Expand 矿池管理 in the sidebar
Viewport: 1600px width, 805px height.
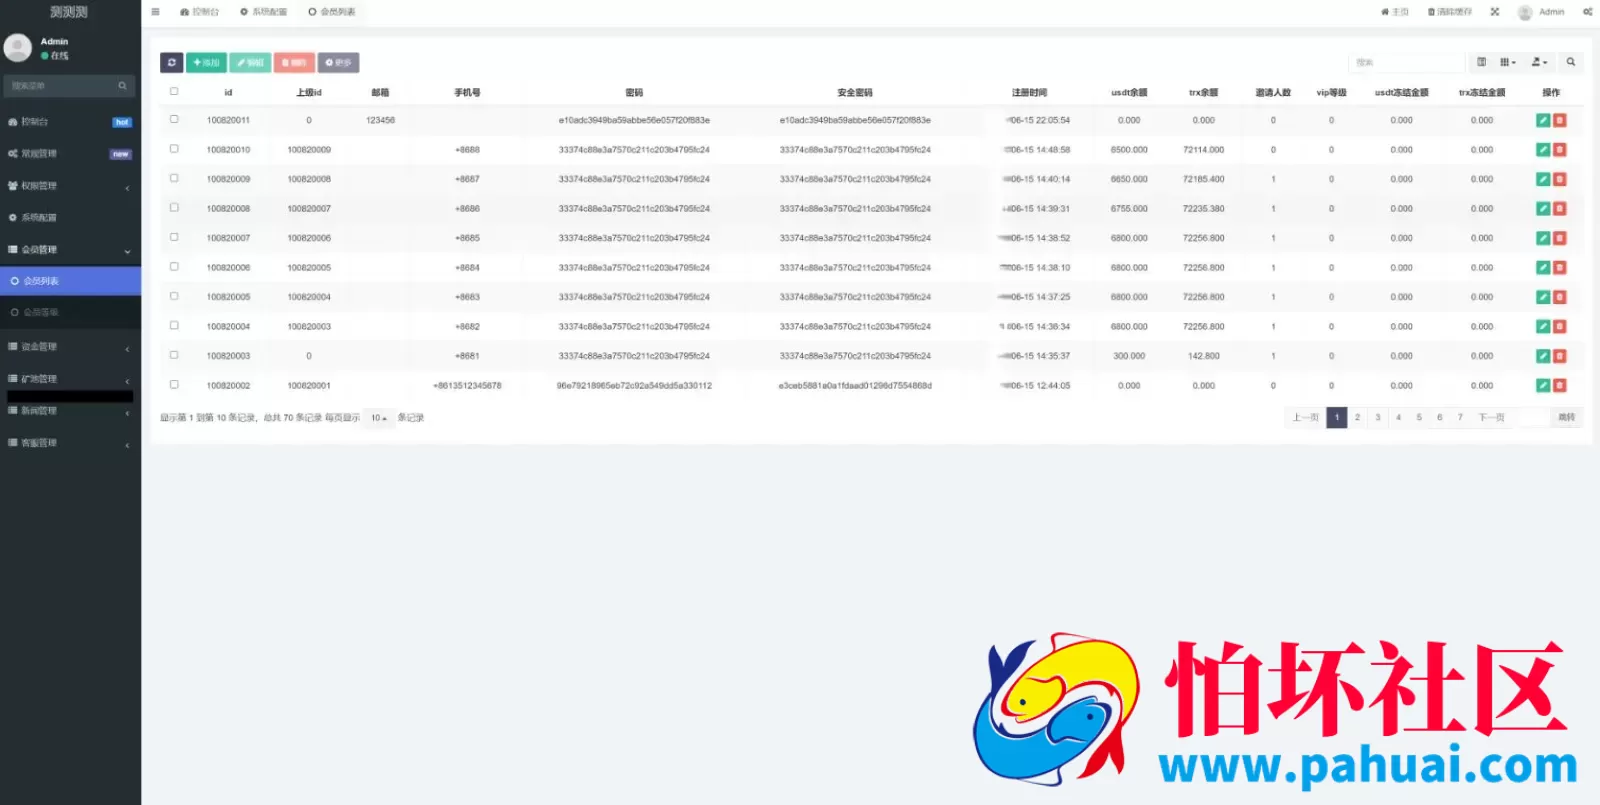pos(70,379)
